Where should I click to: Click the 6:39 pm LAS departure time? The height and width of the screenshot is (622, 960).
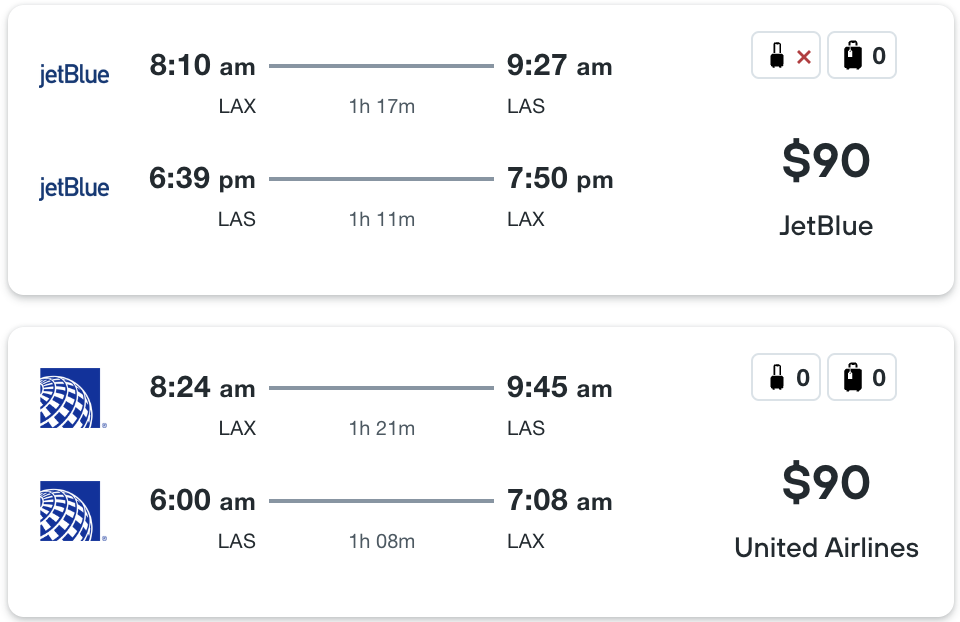(x=202, y=179)
